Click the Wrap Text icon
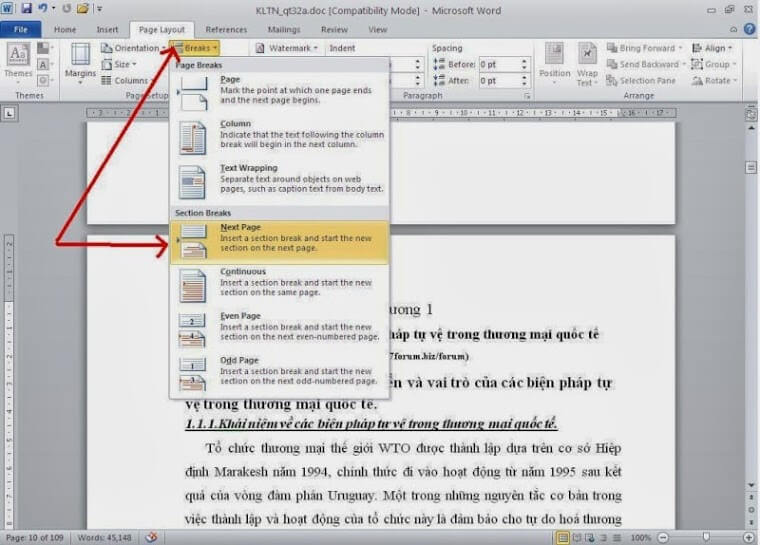The width and height of the screenshot is (760, 545). 587,60
